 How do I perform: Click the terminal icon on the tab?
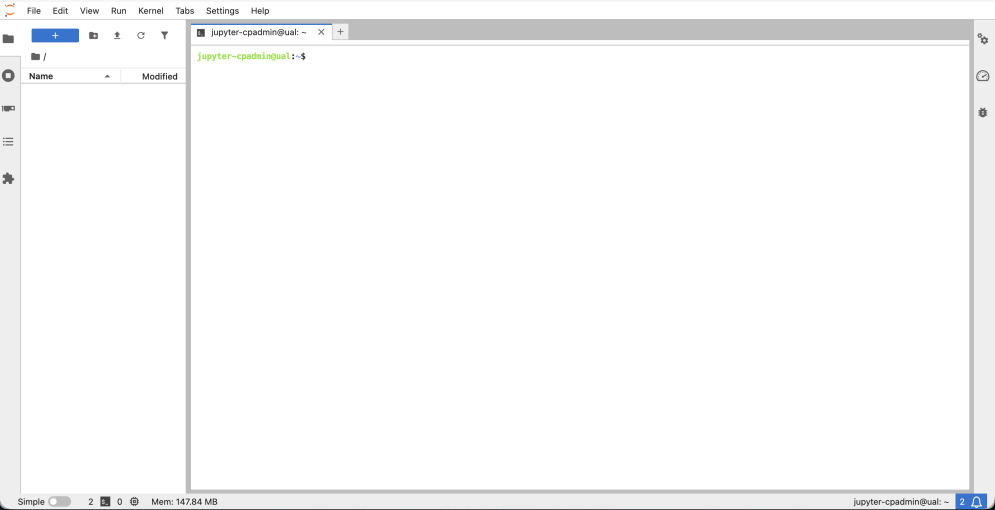click(x=201, y=32)
